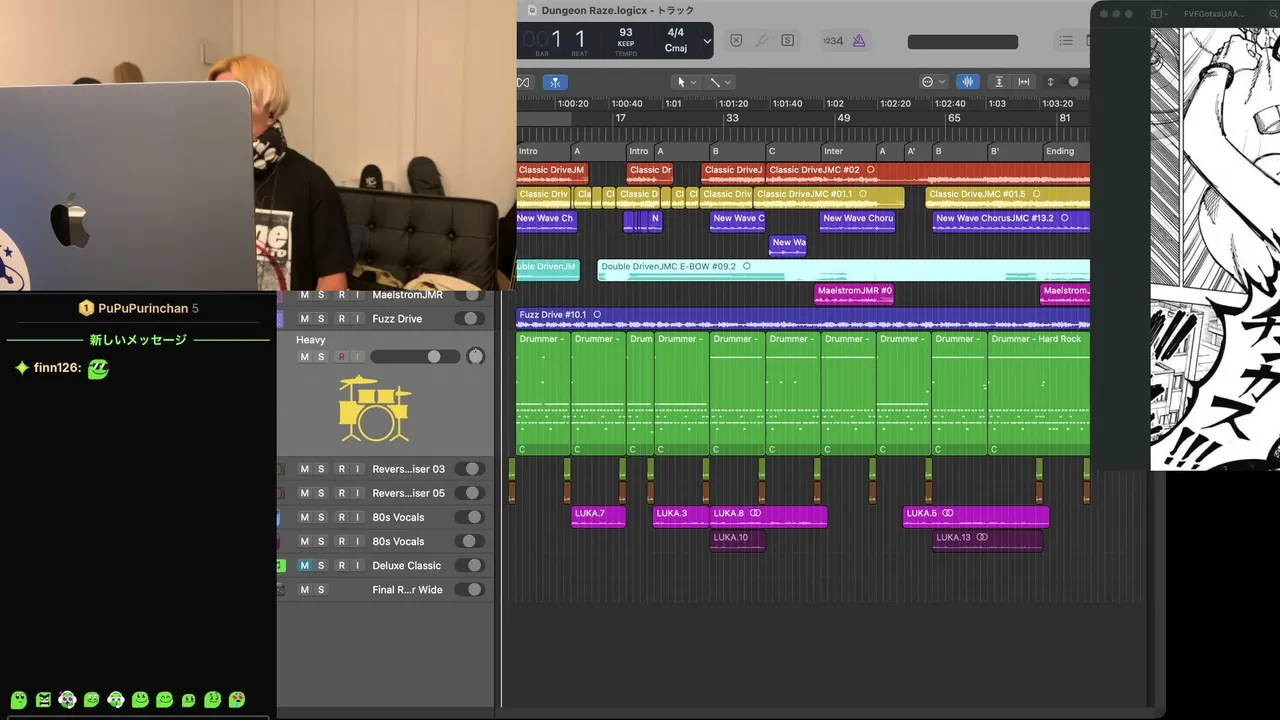The image size is (1280, 720).
Task: Click the vertical auto zoom button
Action: pyautogui.click(x=998, y=82)
